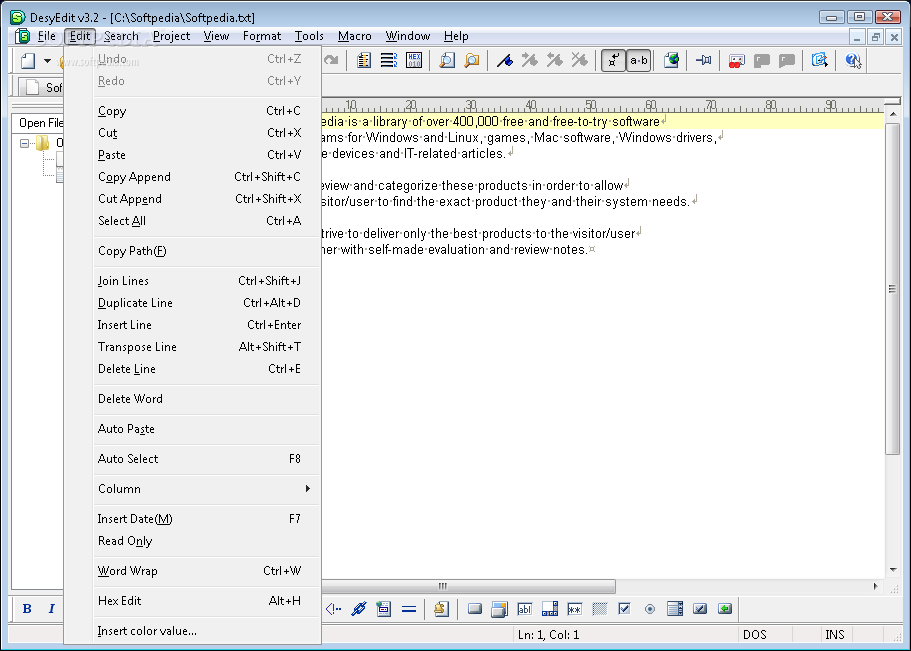
Task: Insert password field icon with asterisks
Action: pyautogui.click(x=575, y=609)
